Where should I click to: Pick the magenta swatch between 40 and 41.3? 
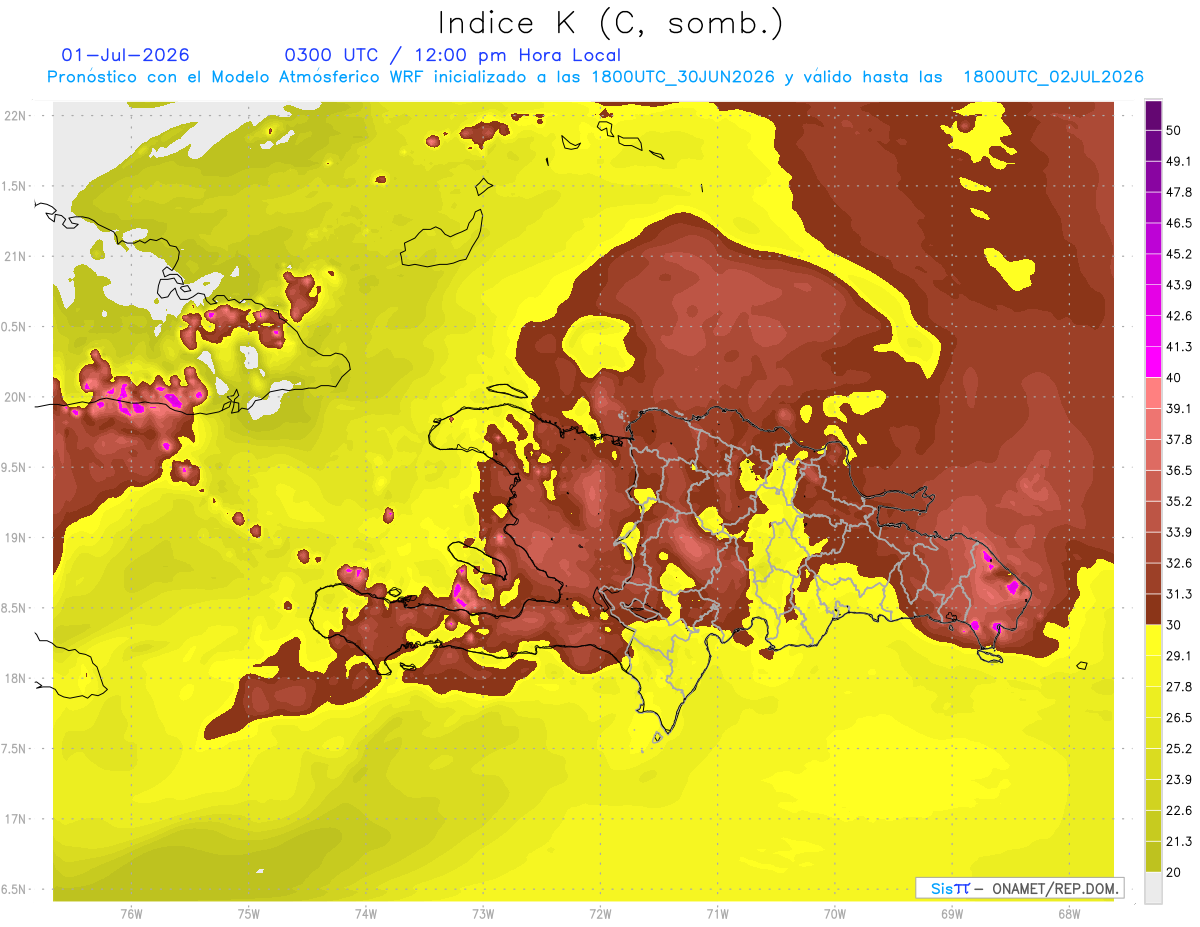click(x=1153, y=362)
